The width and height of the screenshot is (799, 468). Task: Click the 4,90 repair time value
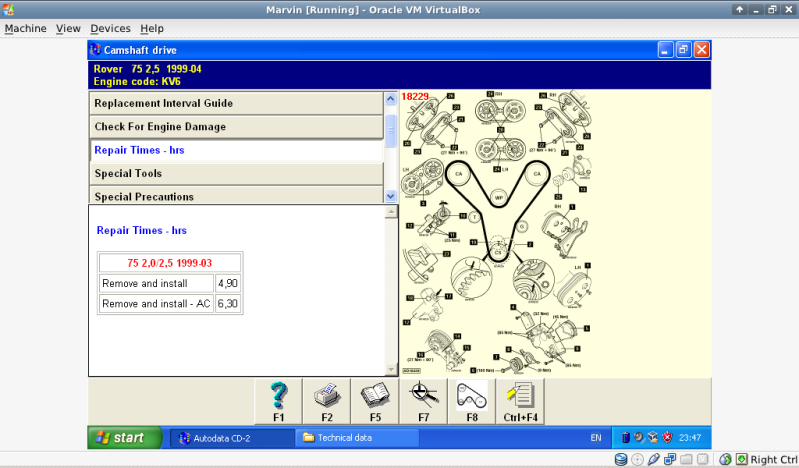pos(228,283)
